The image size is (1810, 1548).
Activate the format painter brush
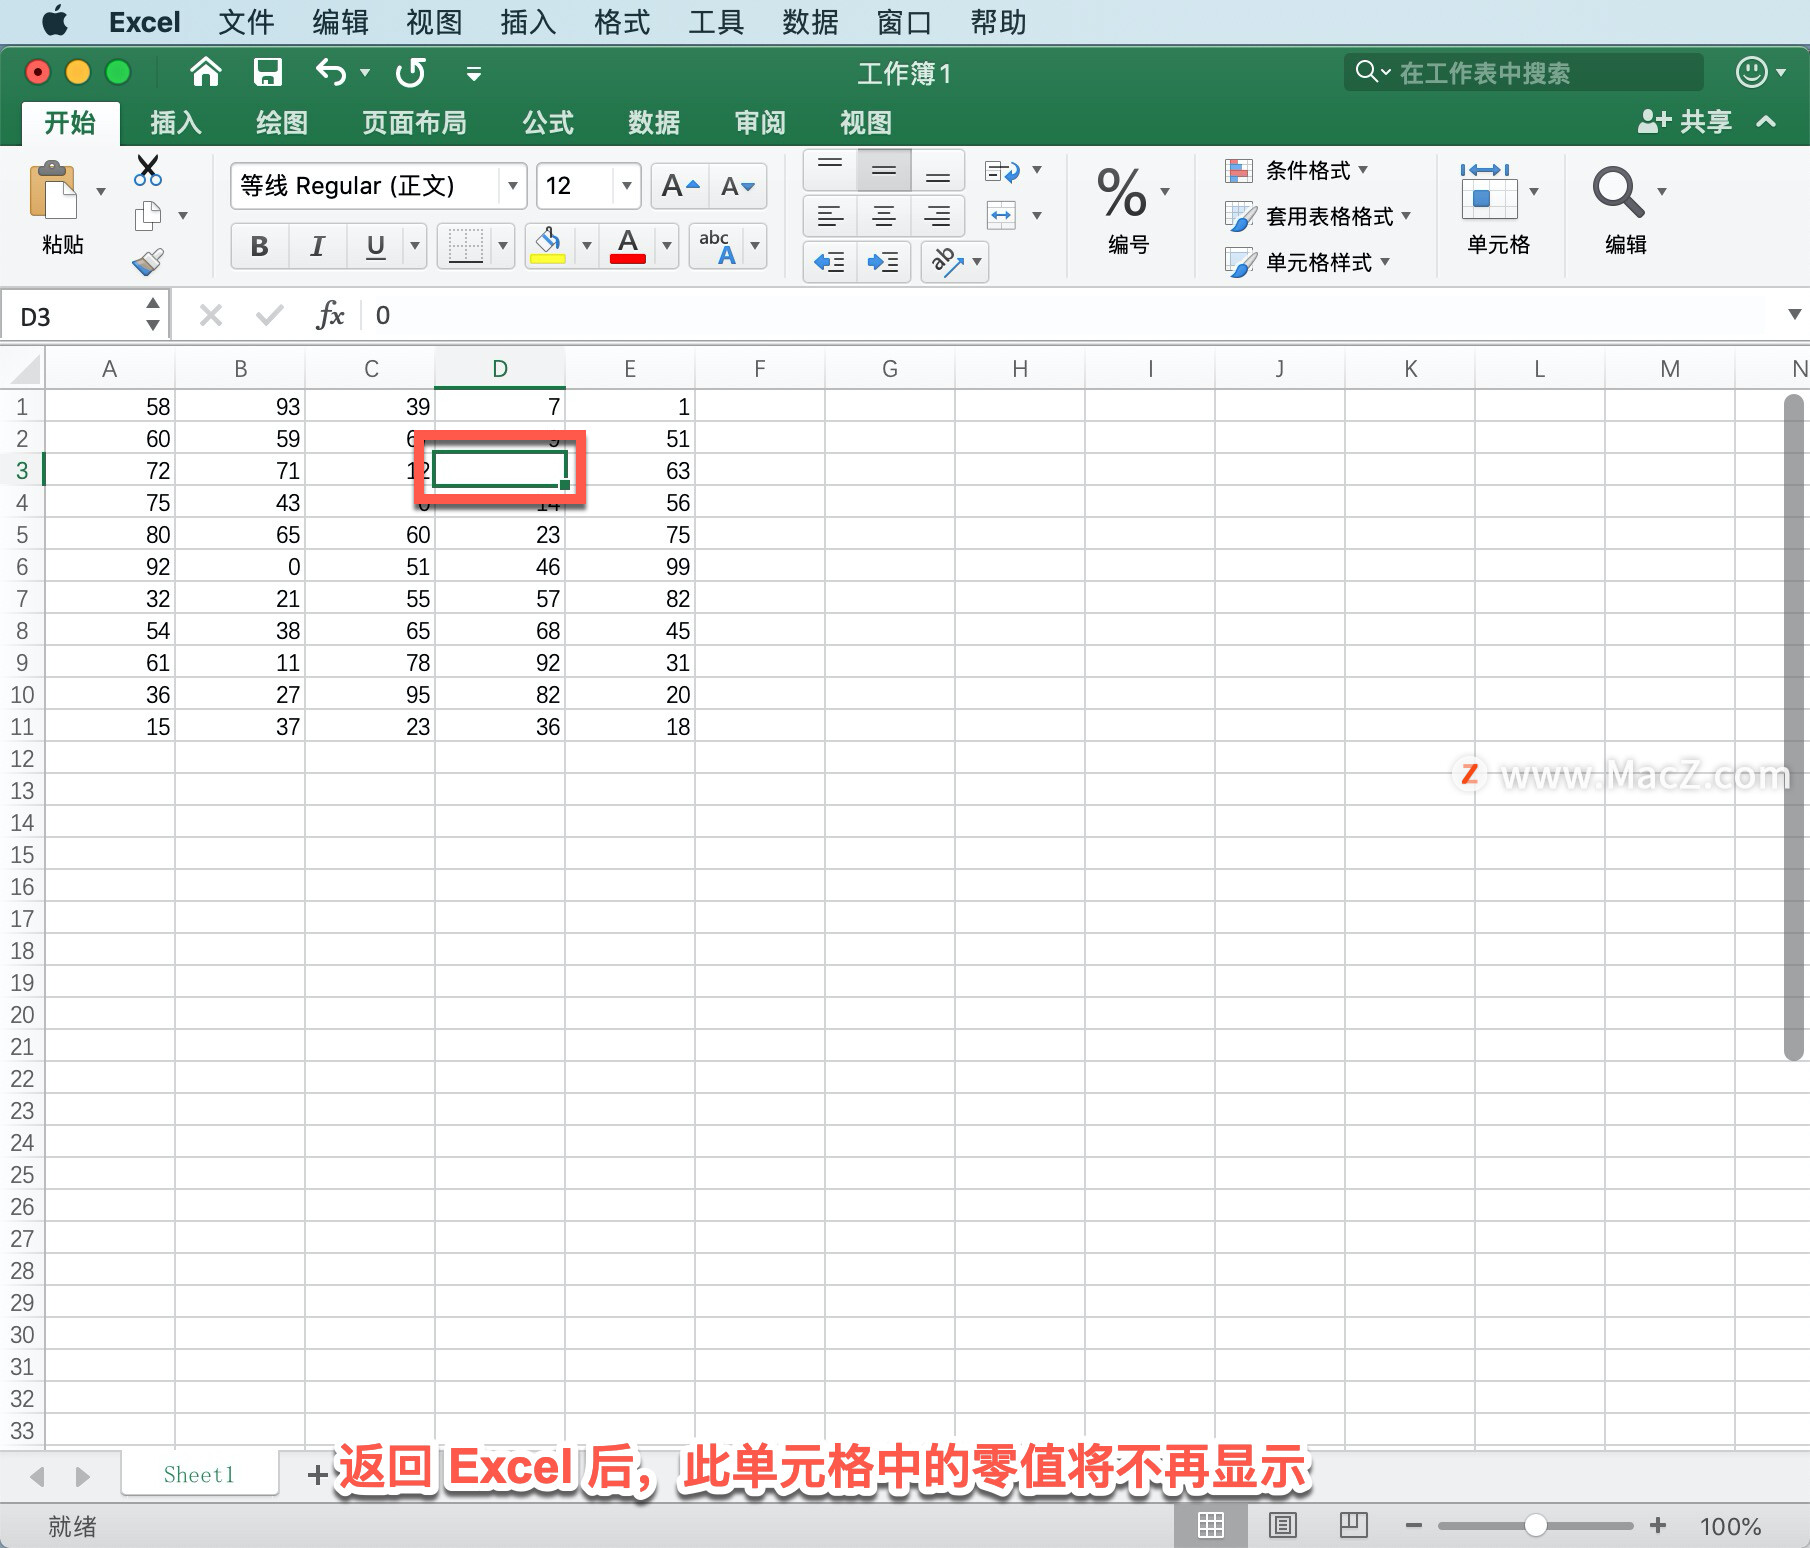[148, 261]
